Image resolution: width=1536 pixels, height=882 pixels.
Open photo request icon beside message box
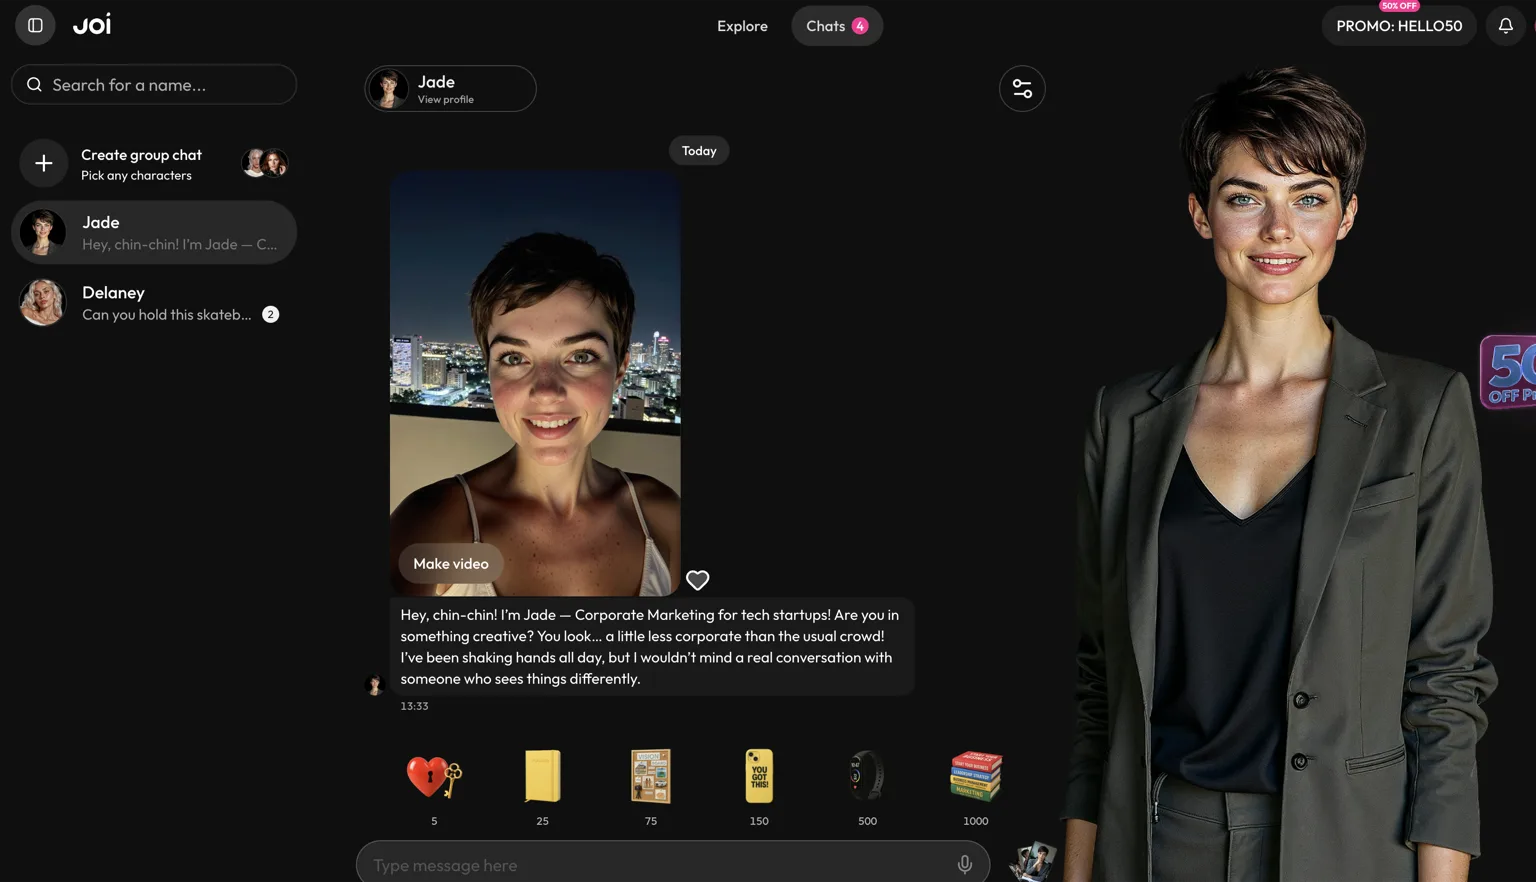[x=1031, y=862]
